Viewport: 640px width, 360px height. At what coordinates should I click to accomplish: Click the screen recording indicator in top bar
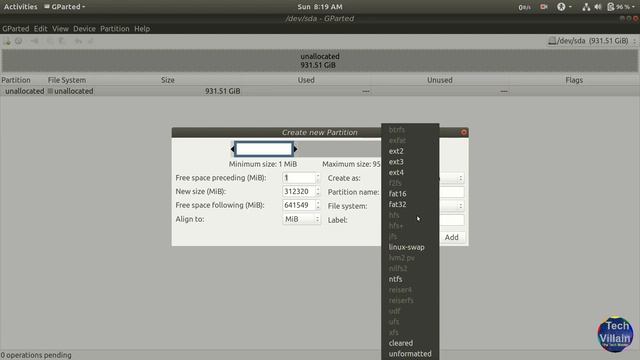point(543,7)
